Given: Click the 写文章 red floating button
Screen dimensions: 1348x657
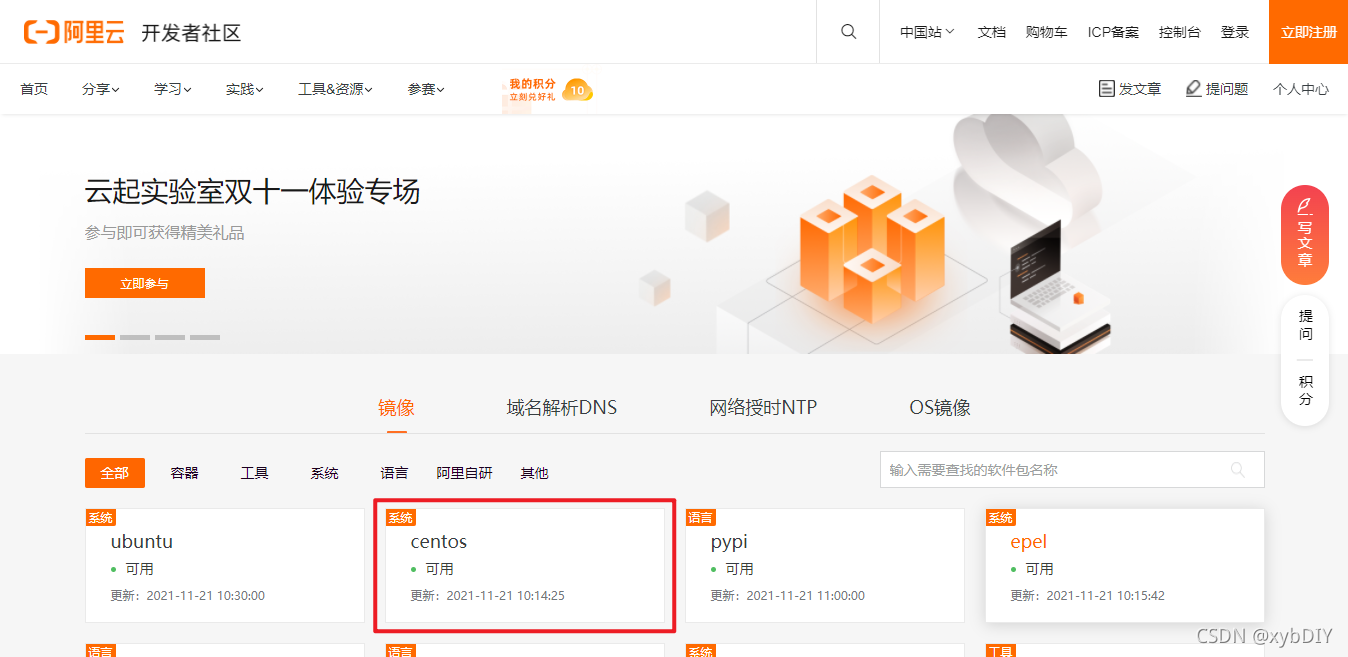Looking at the screenshot, I should click(x=1305, y=235).
